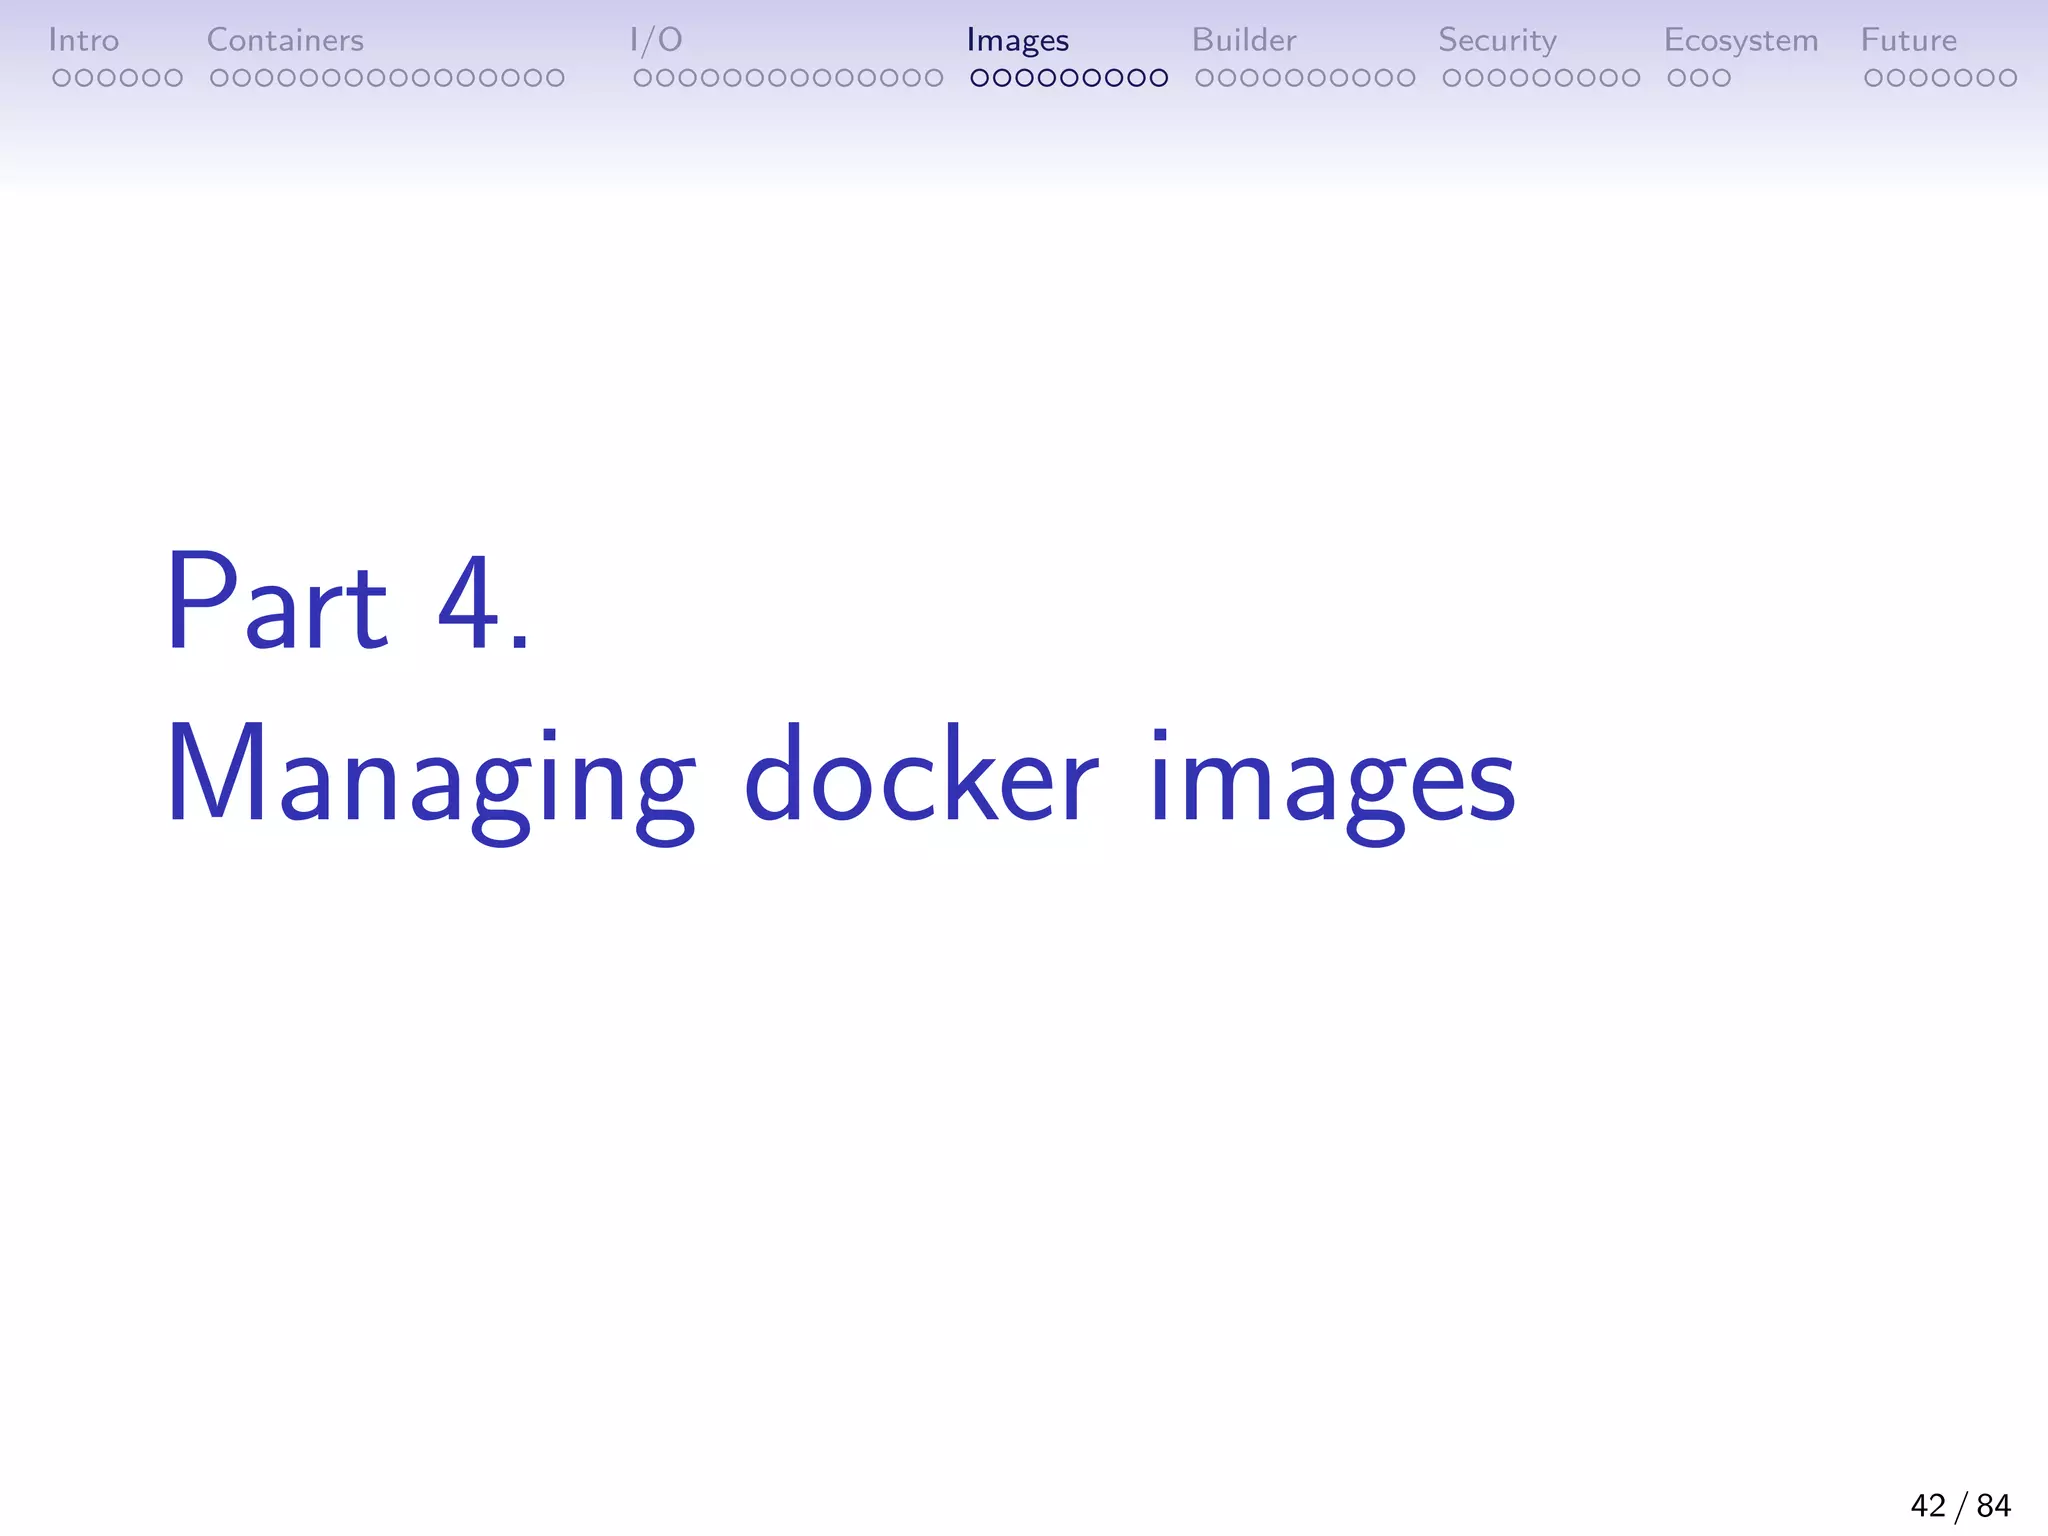Jump to the Ecosystem section
Screen dimensions: 2048x1536
[x=1740, y=40]
